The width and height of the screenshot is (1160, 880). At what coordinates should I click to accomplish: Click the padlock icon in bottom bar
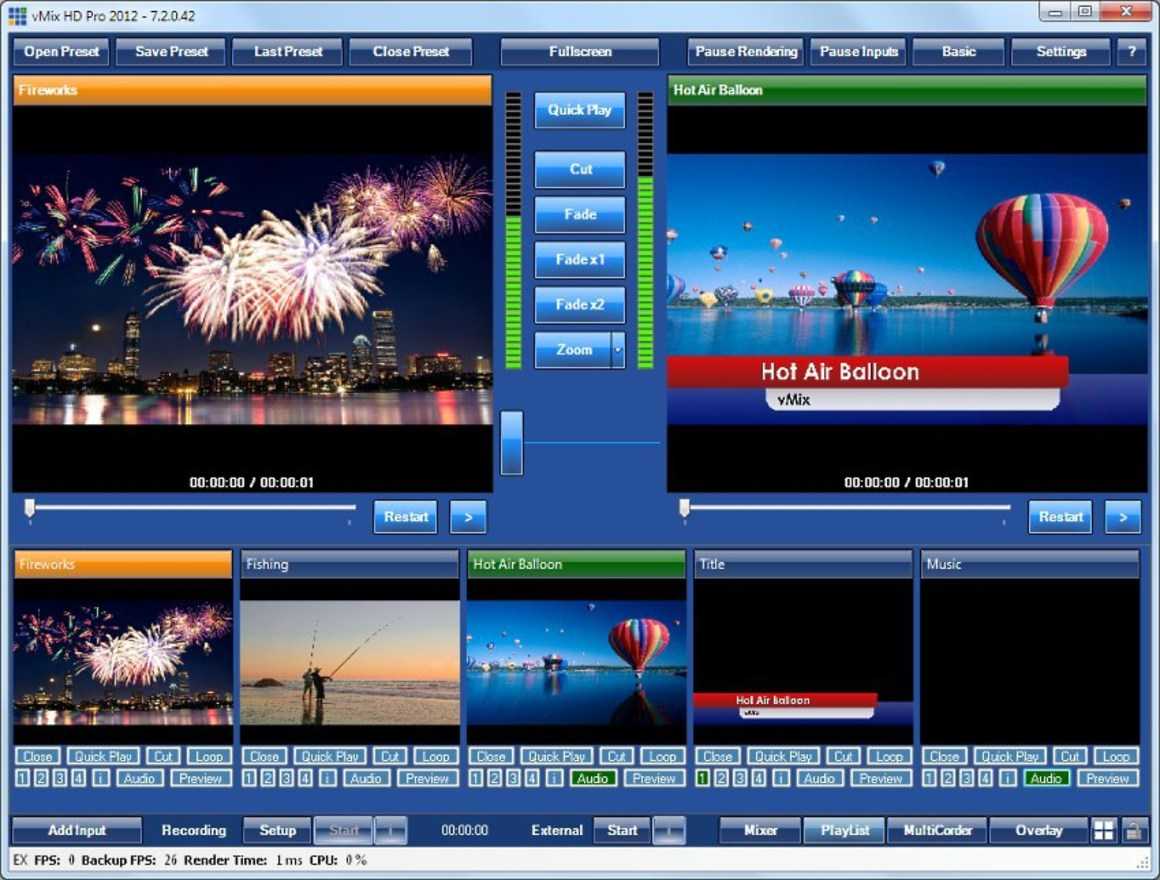click(1133, 830)
